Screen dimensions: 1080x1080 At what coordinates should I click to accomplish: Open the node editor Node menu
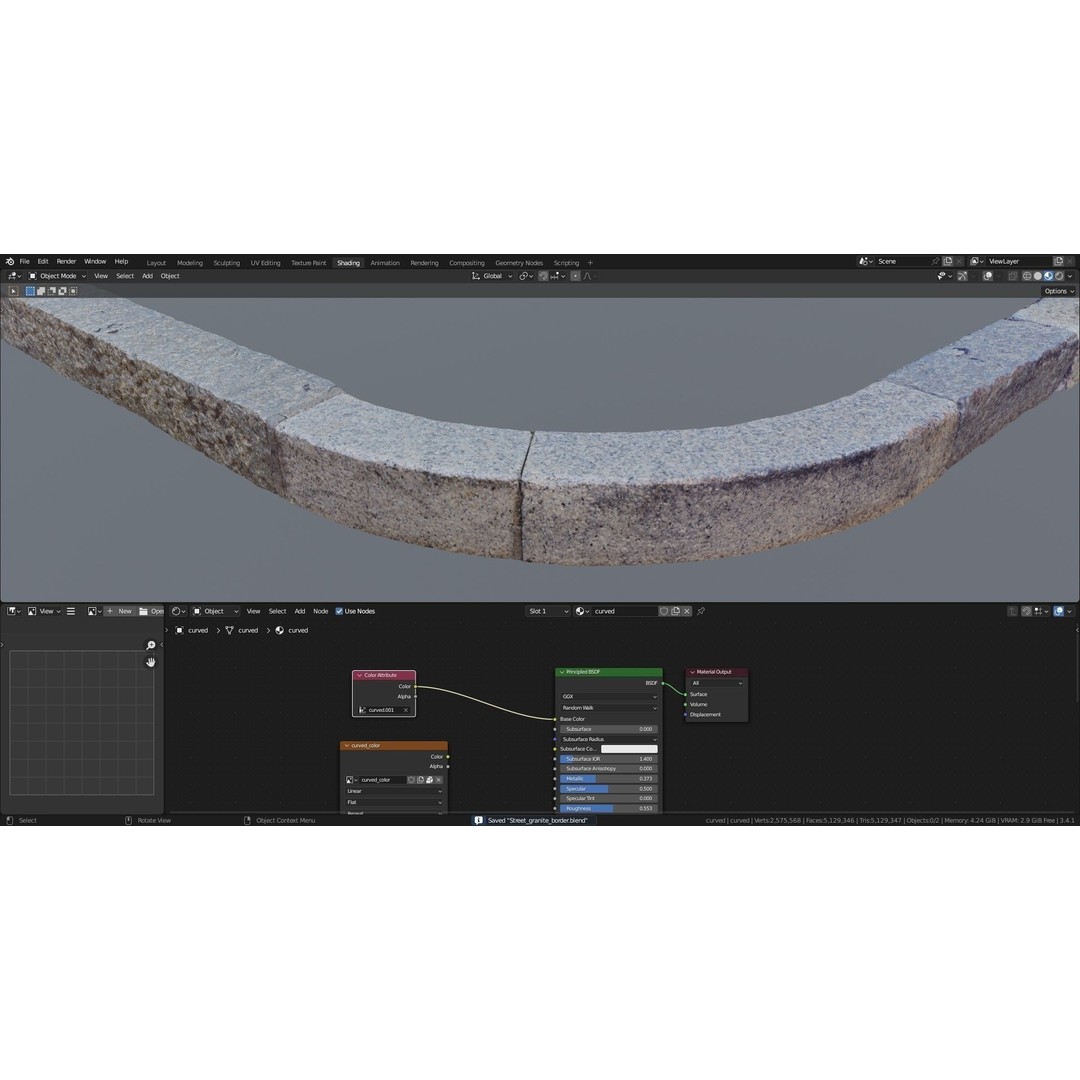tap(321, 612)
